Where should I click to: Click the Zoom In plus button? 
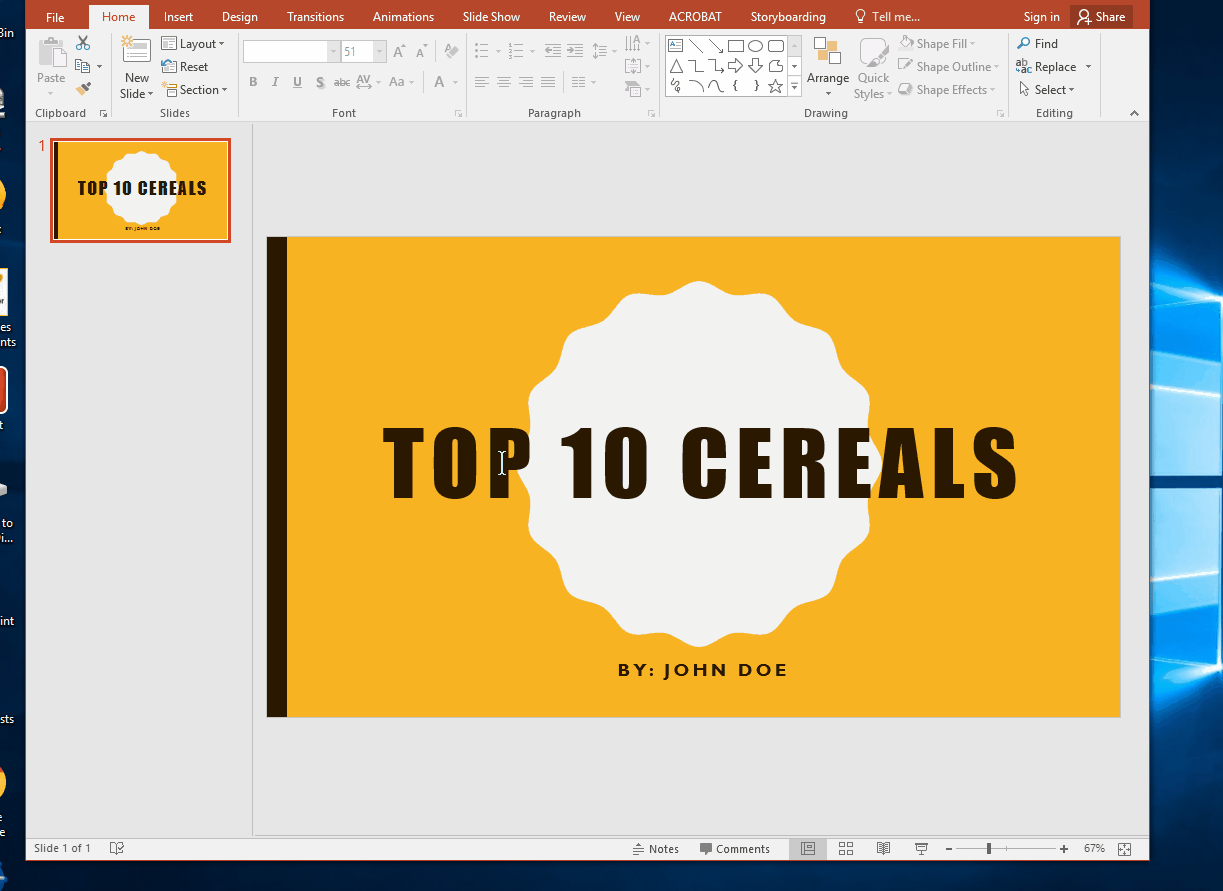tap(1064, 848)
